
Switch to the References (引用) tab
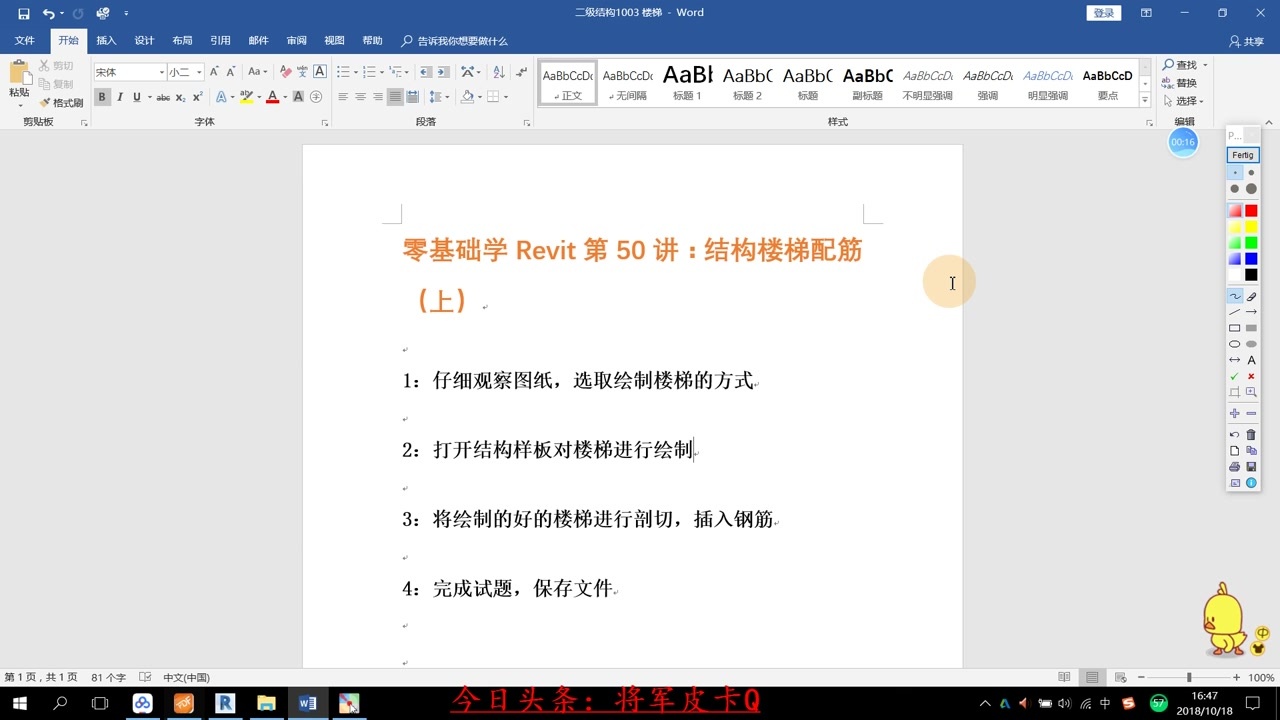[220, 41]
